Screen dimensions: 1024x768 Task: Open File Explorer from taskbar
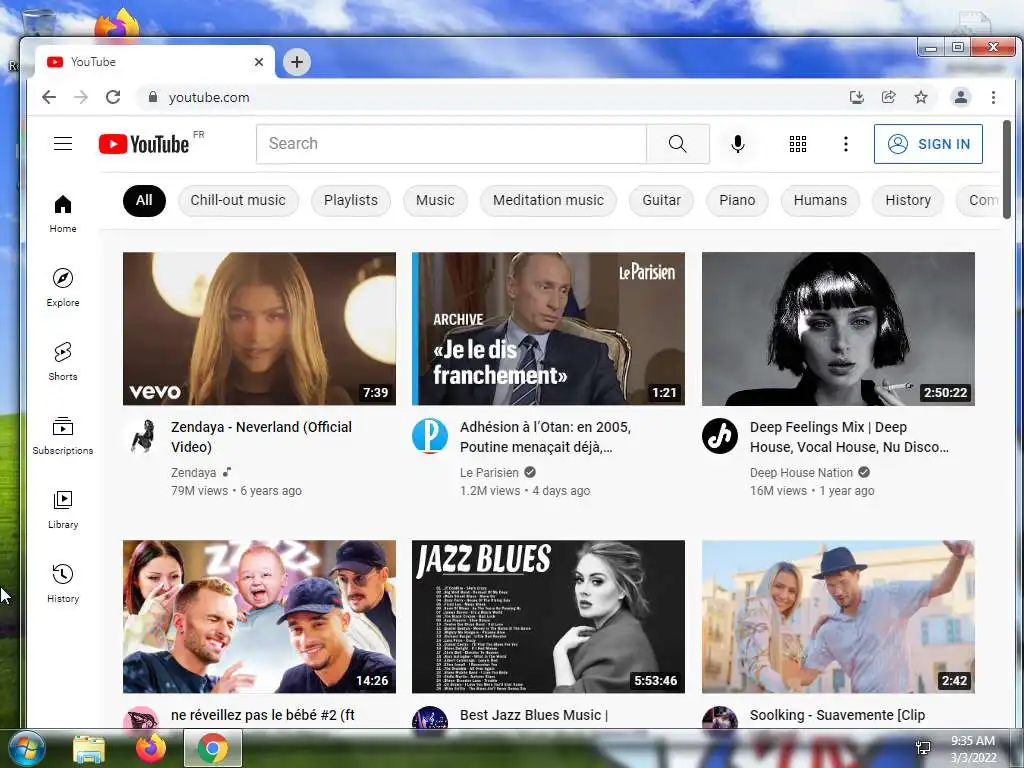[89, 748]
